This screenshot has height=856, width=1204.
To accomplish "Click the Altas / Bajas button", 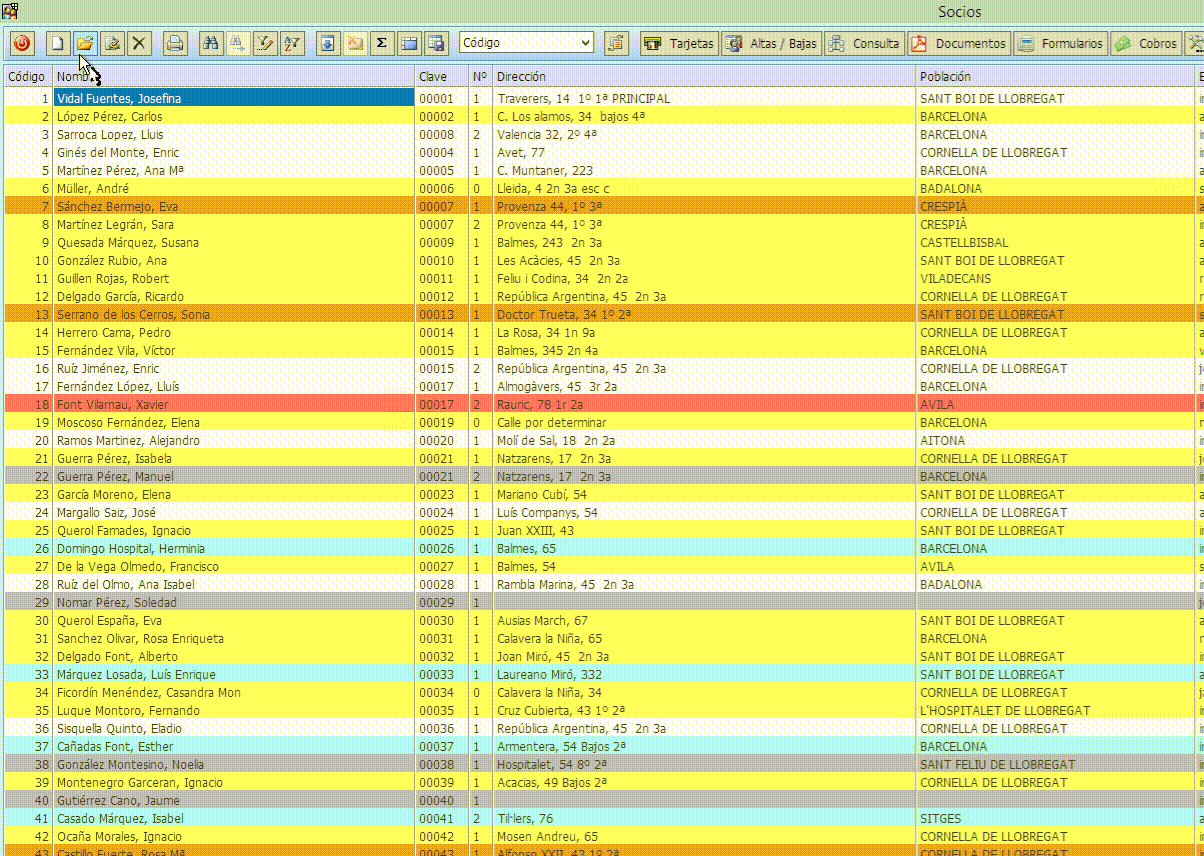I will tap(771, 44).
